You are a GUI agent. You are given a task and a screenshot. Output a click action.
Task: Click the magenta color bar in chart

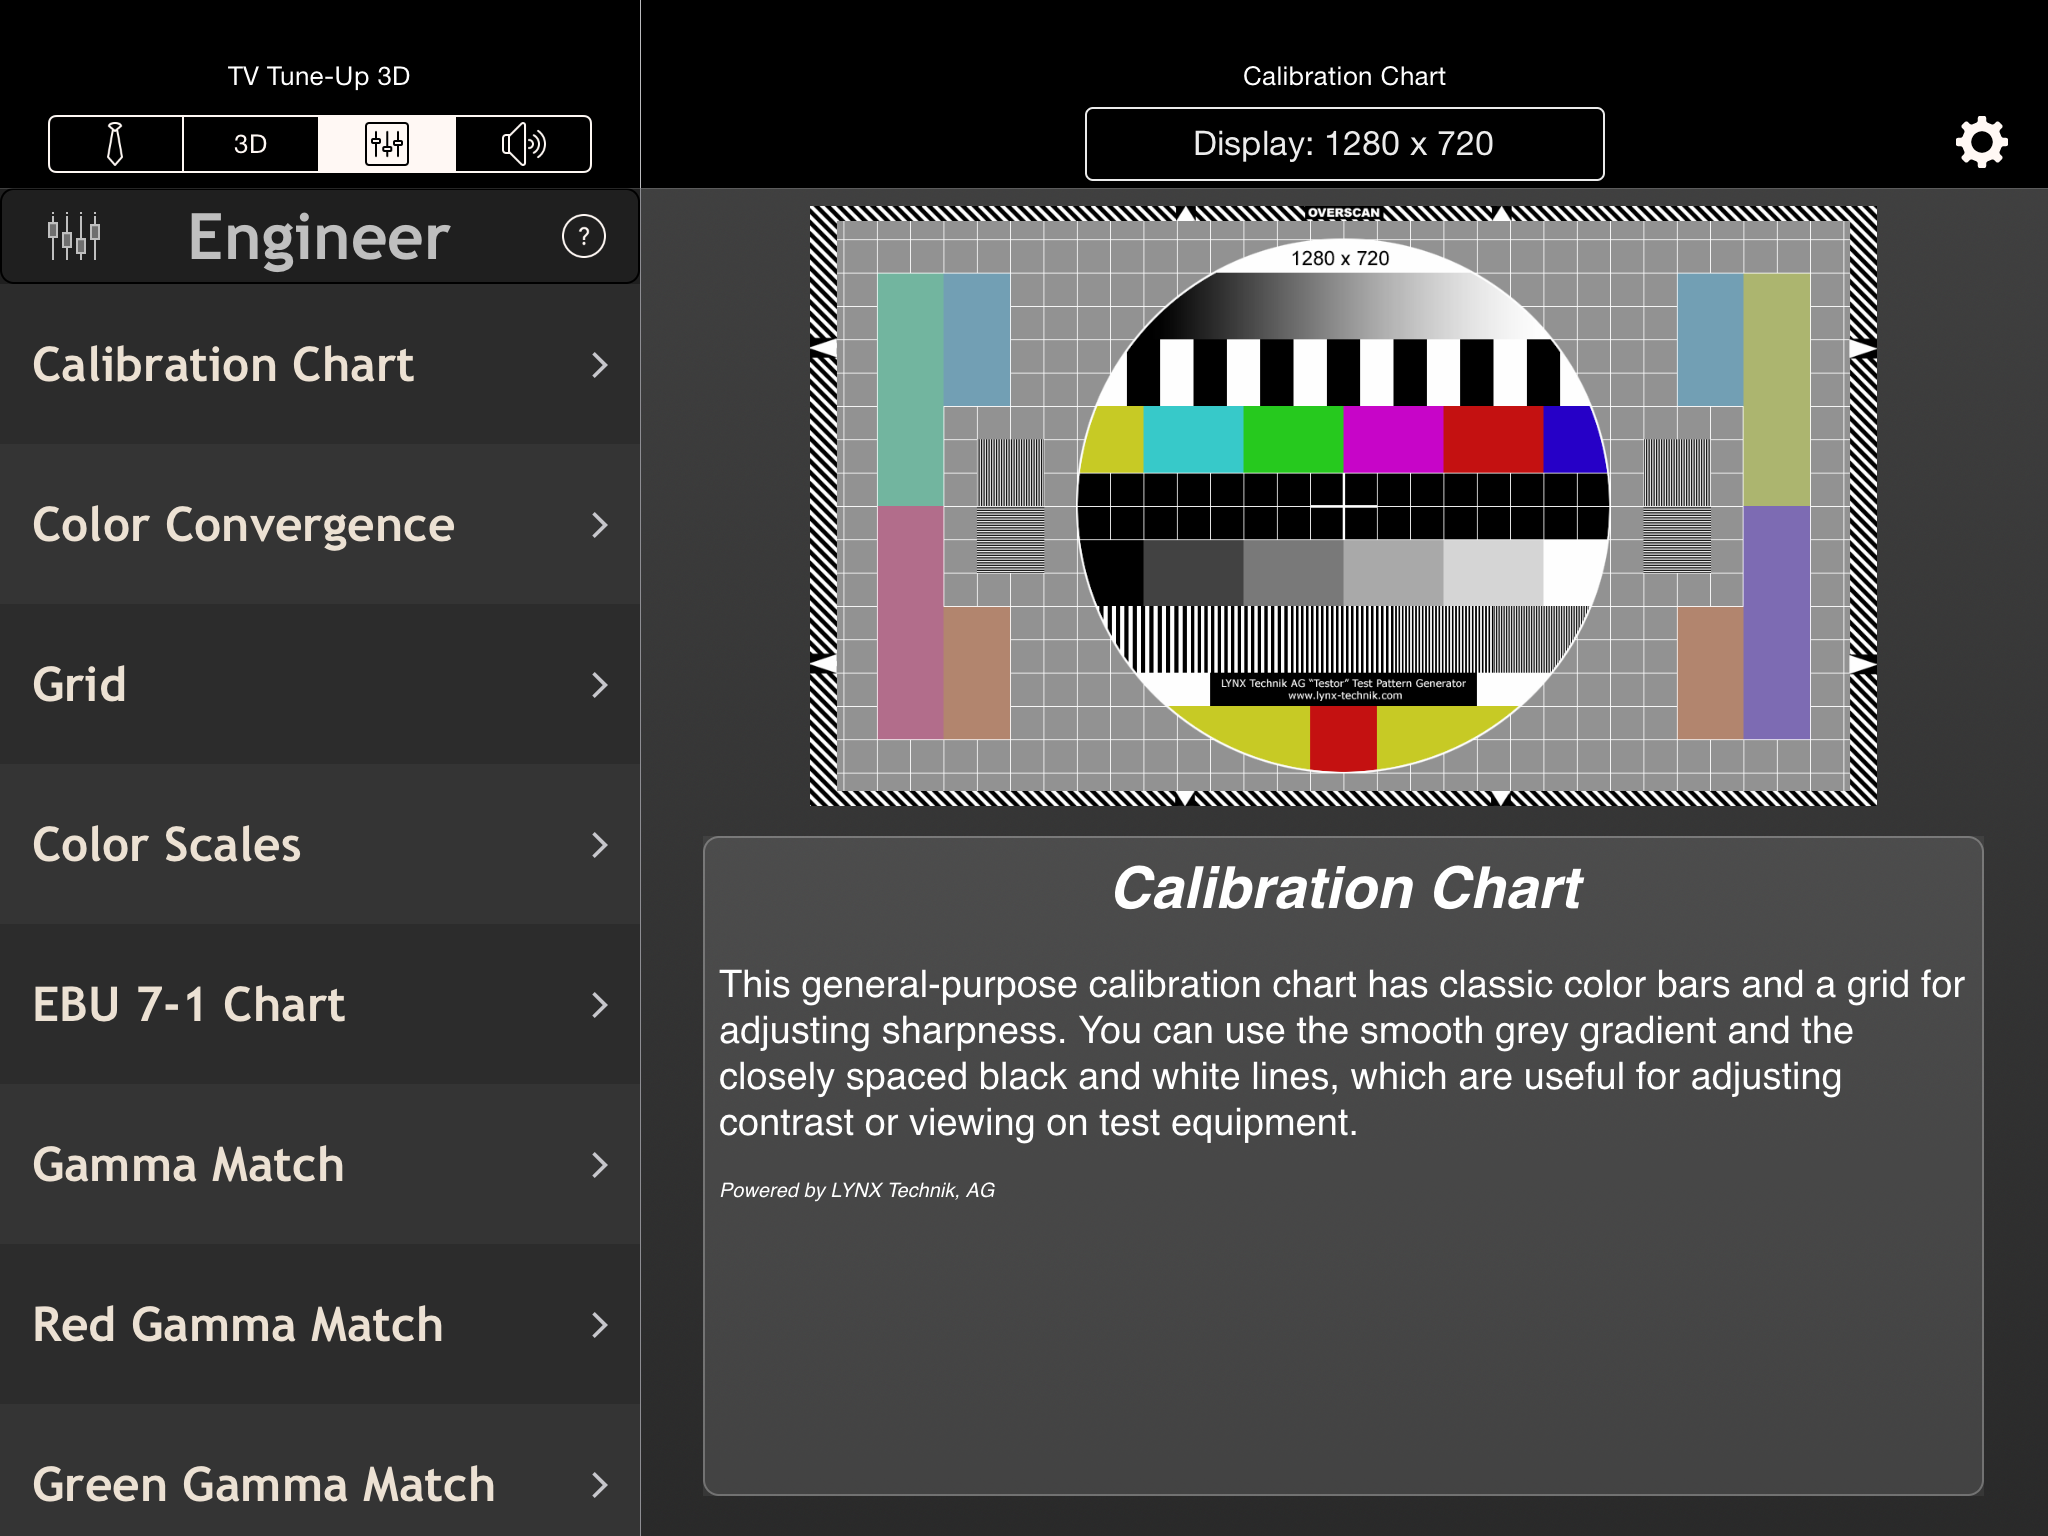click(1393, 439)
